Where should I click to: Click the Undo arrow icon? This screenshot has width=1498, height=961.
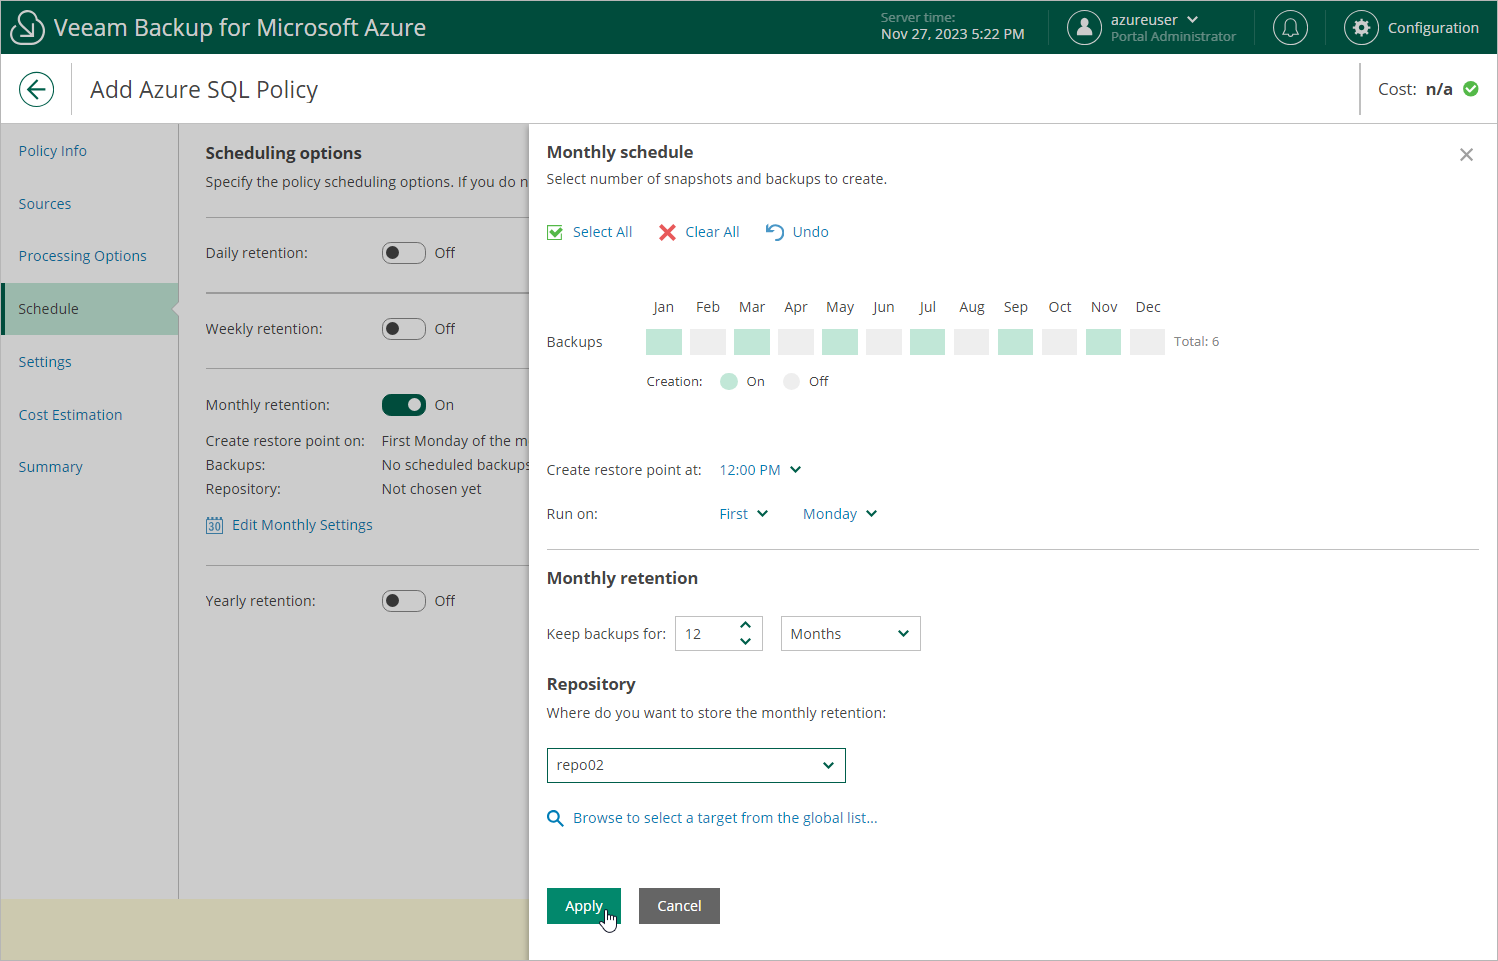pyautogui.click(x=775, y=232)
